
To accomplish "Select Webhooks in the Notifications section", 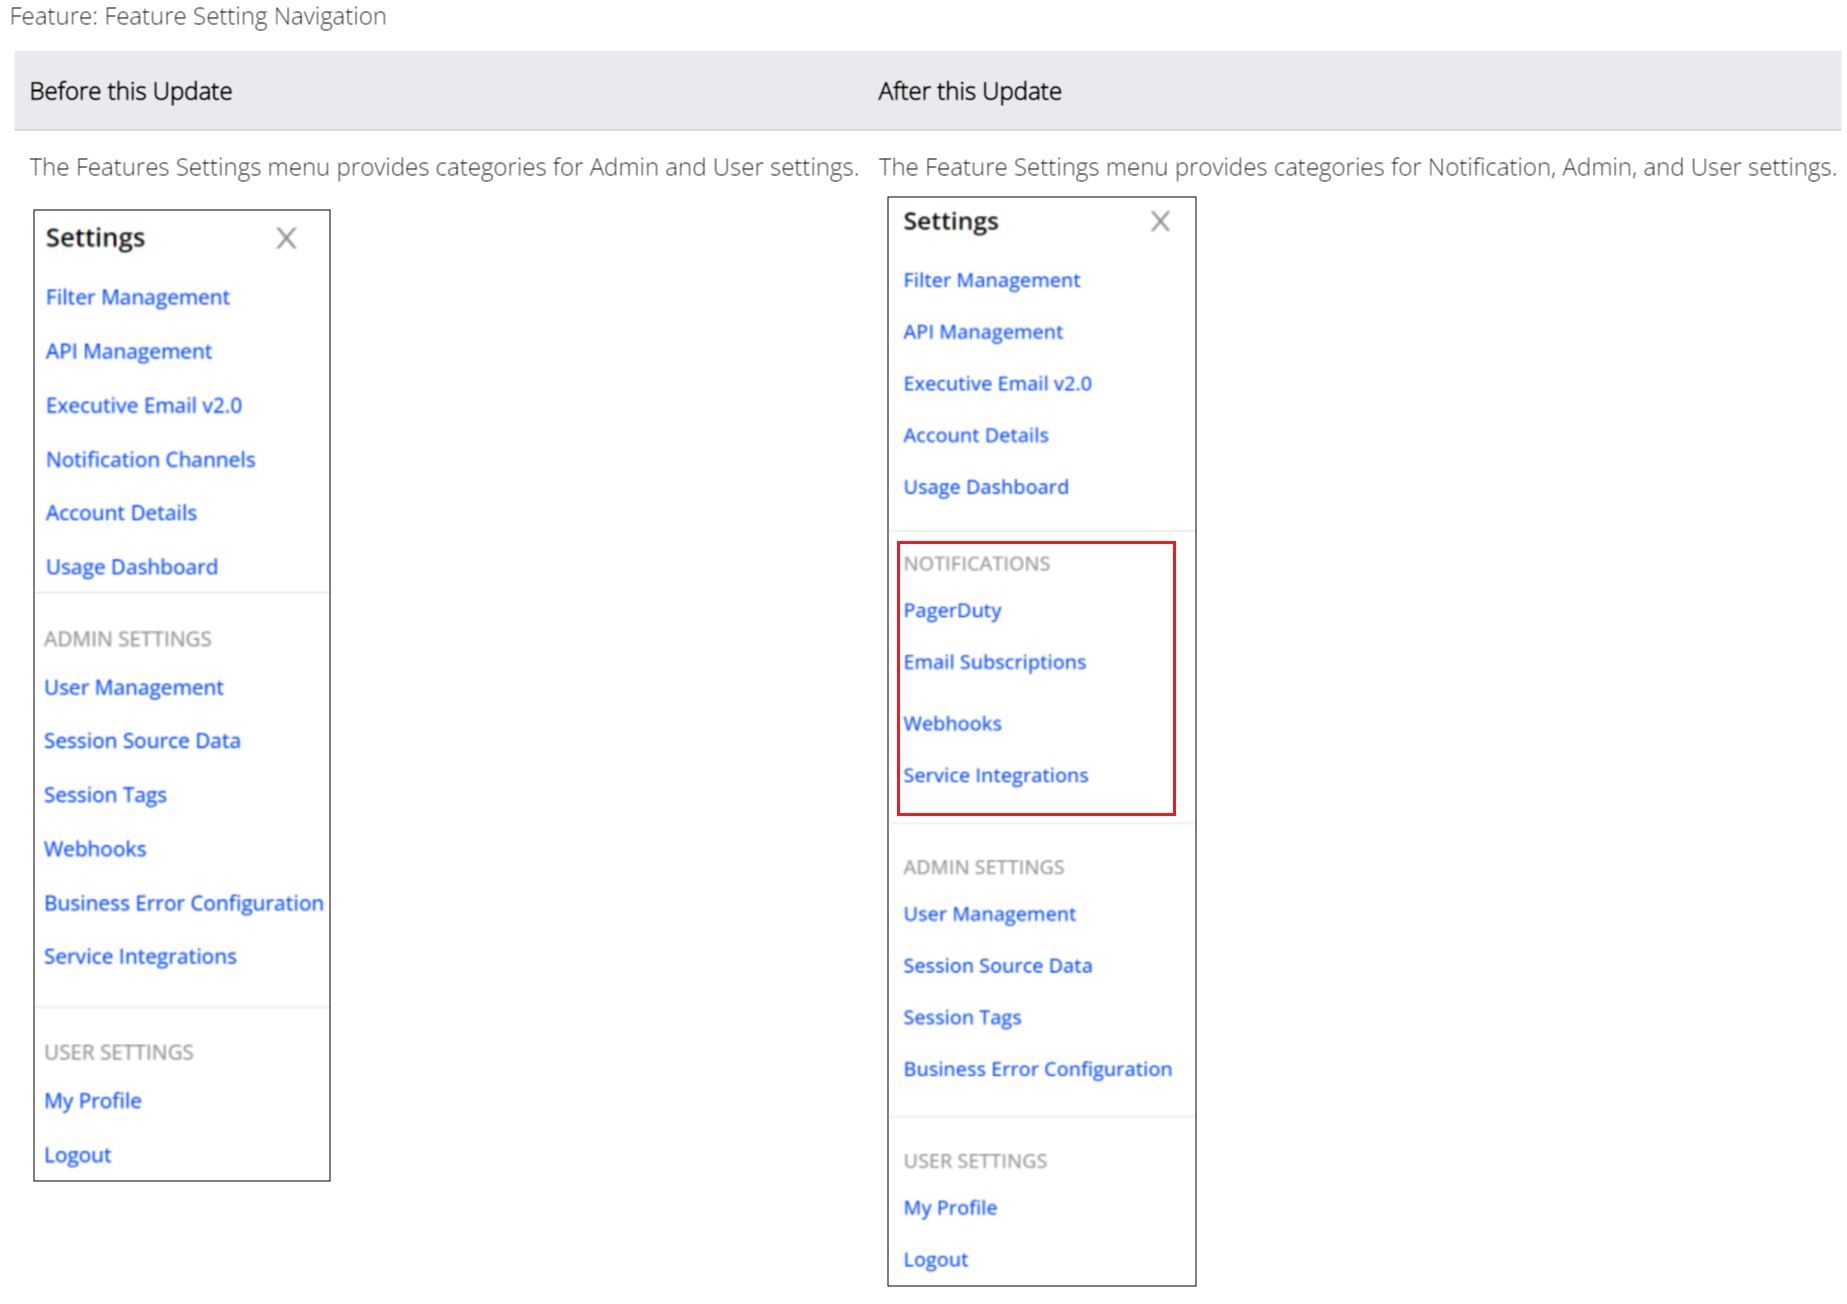I will pos(952,723).
